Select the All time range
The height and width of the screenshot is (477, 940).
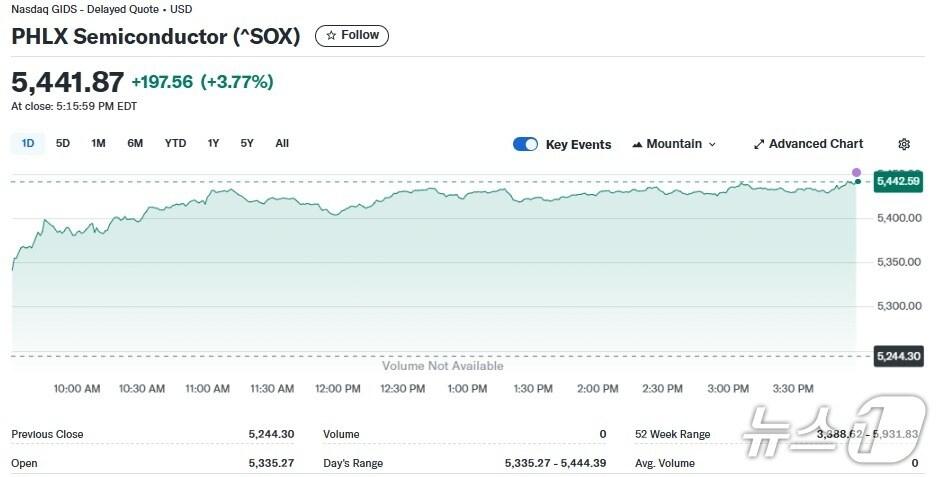click(282, 143)
